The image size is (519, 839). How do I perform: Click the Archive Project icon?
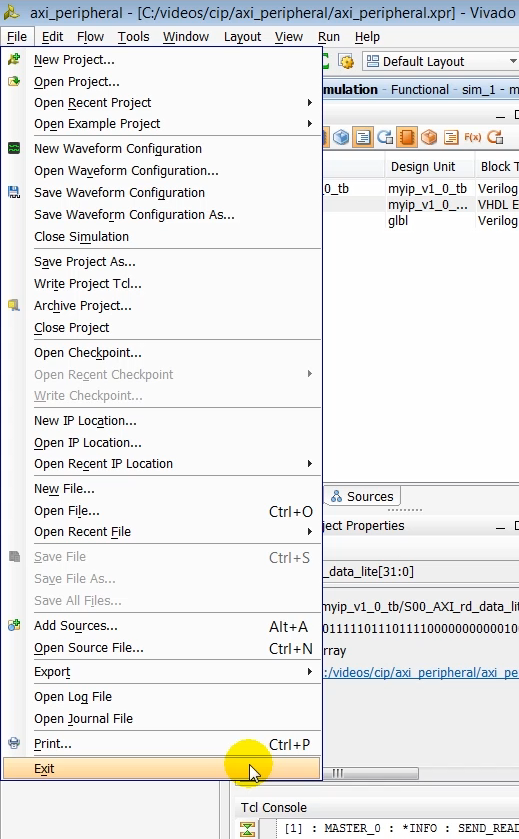14,306
